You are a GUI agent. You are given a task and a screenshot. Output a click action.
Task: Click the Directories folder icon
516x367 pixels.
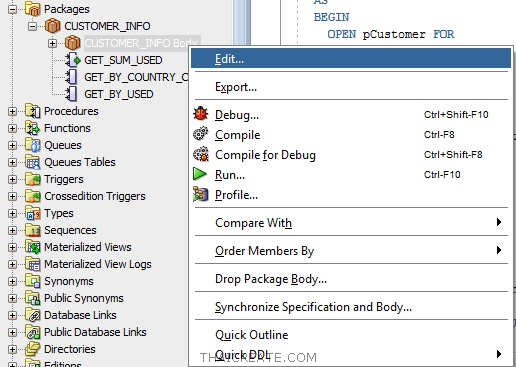[x=33, y=349]
